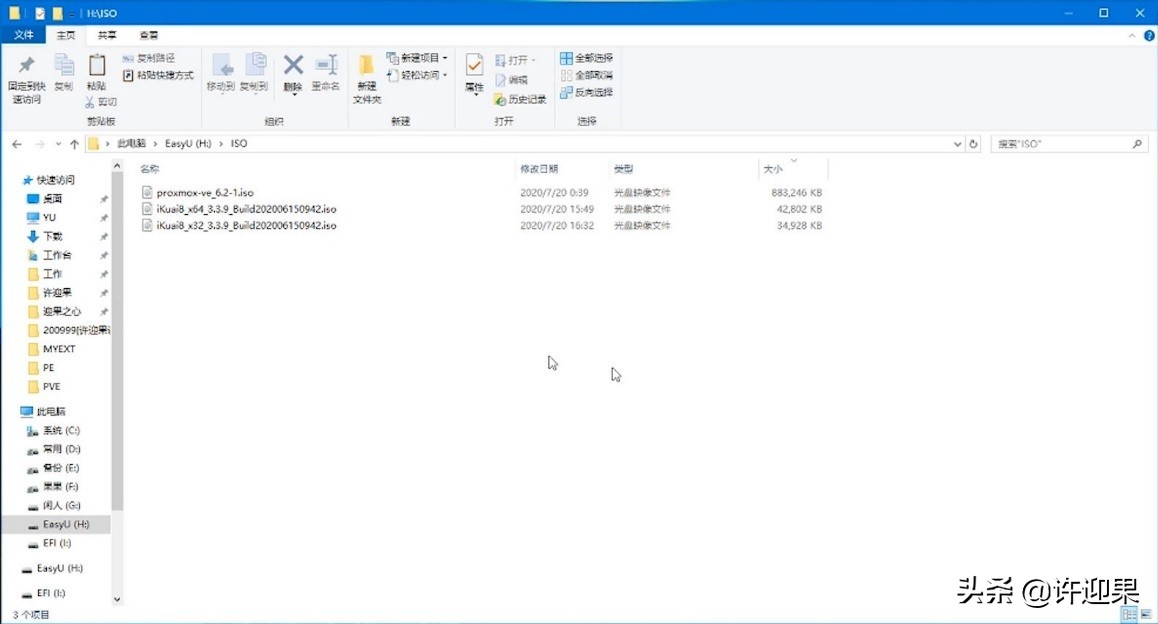Go up one folder level
The image size is (1158, 624).
point(74,144)
